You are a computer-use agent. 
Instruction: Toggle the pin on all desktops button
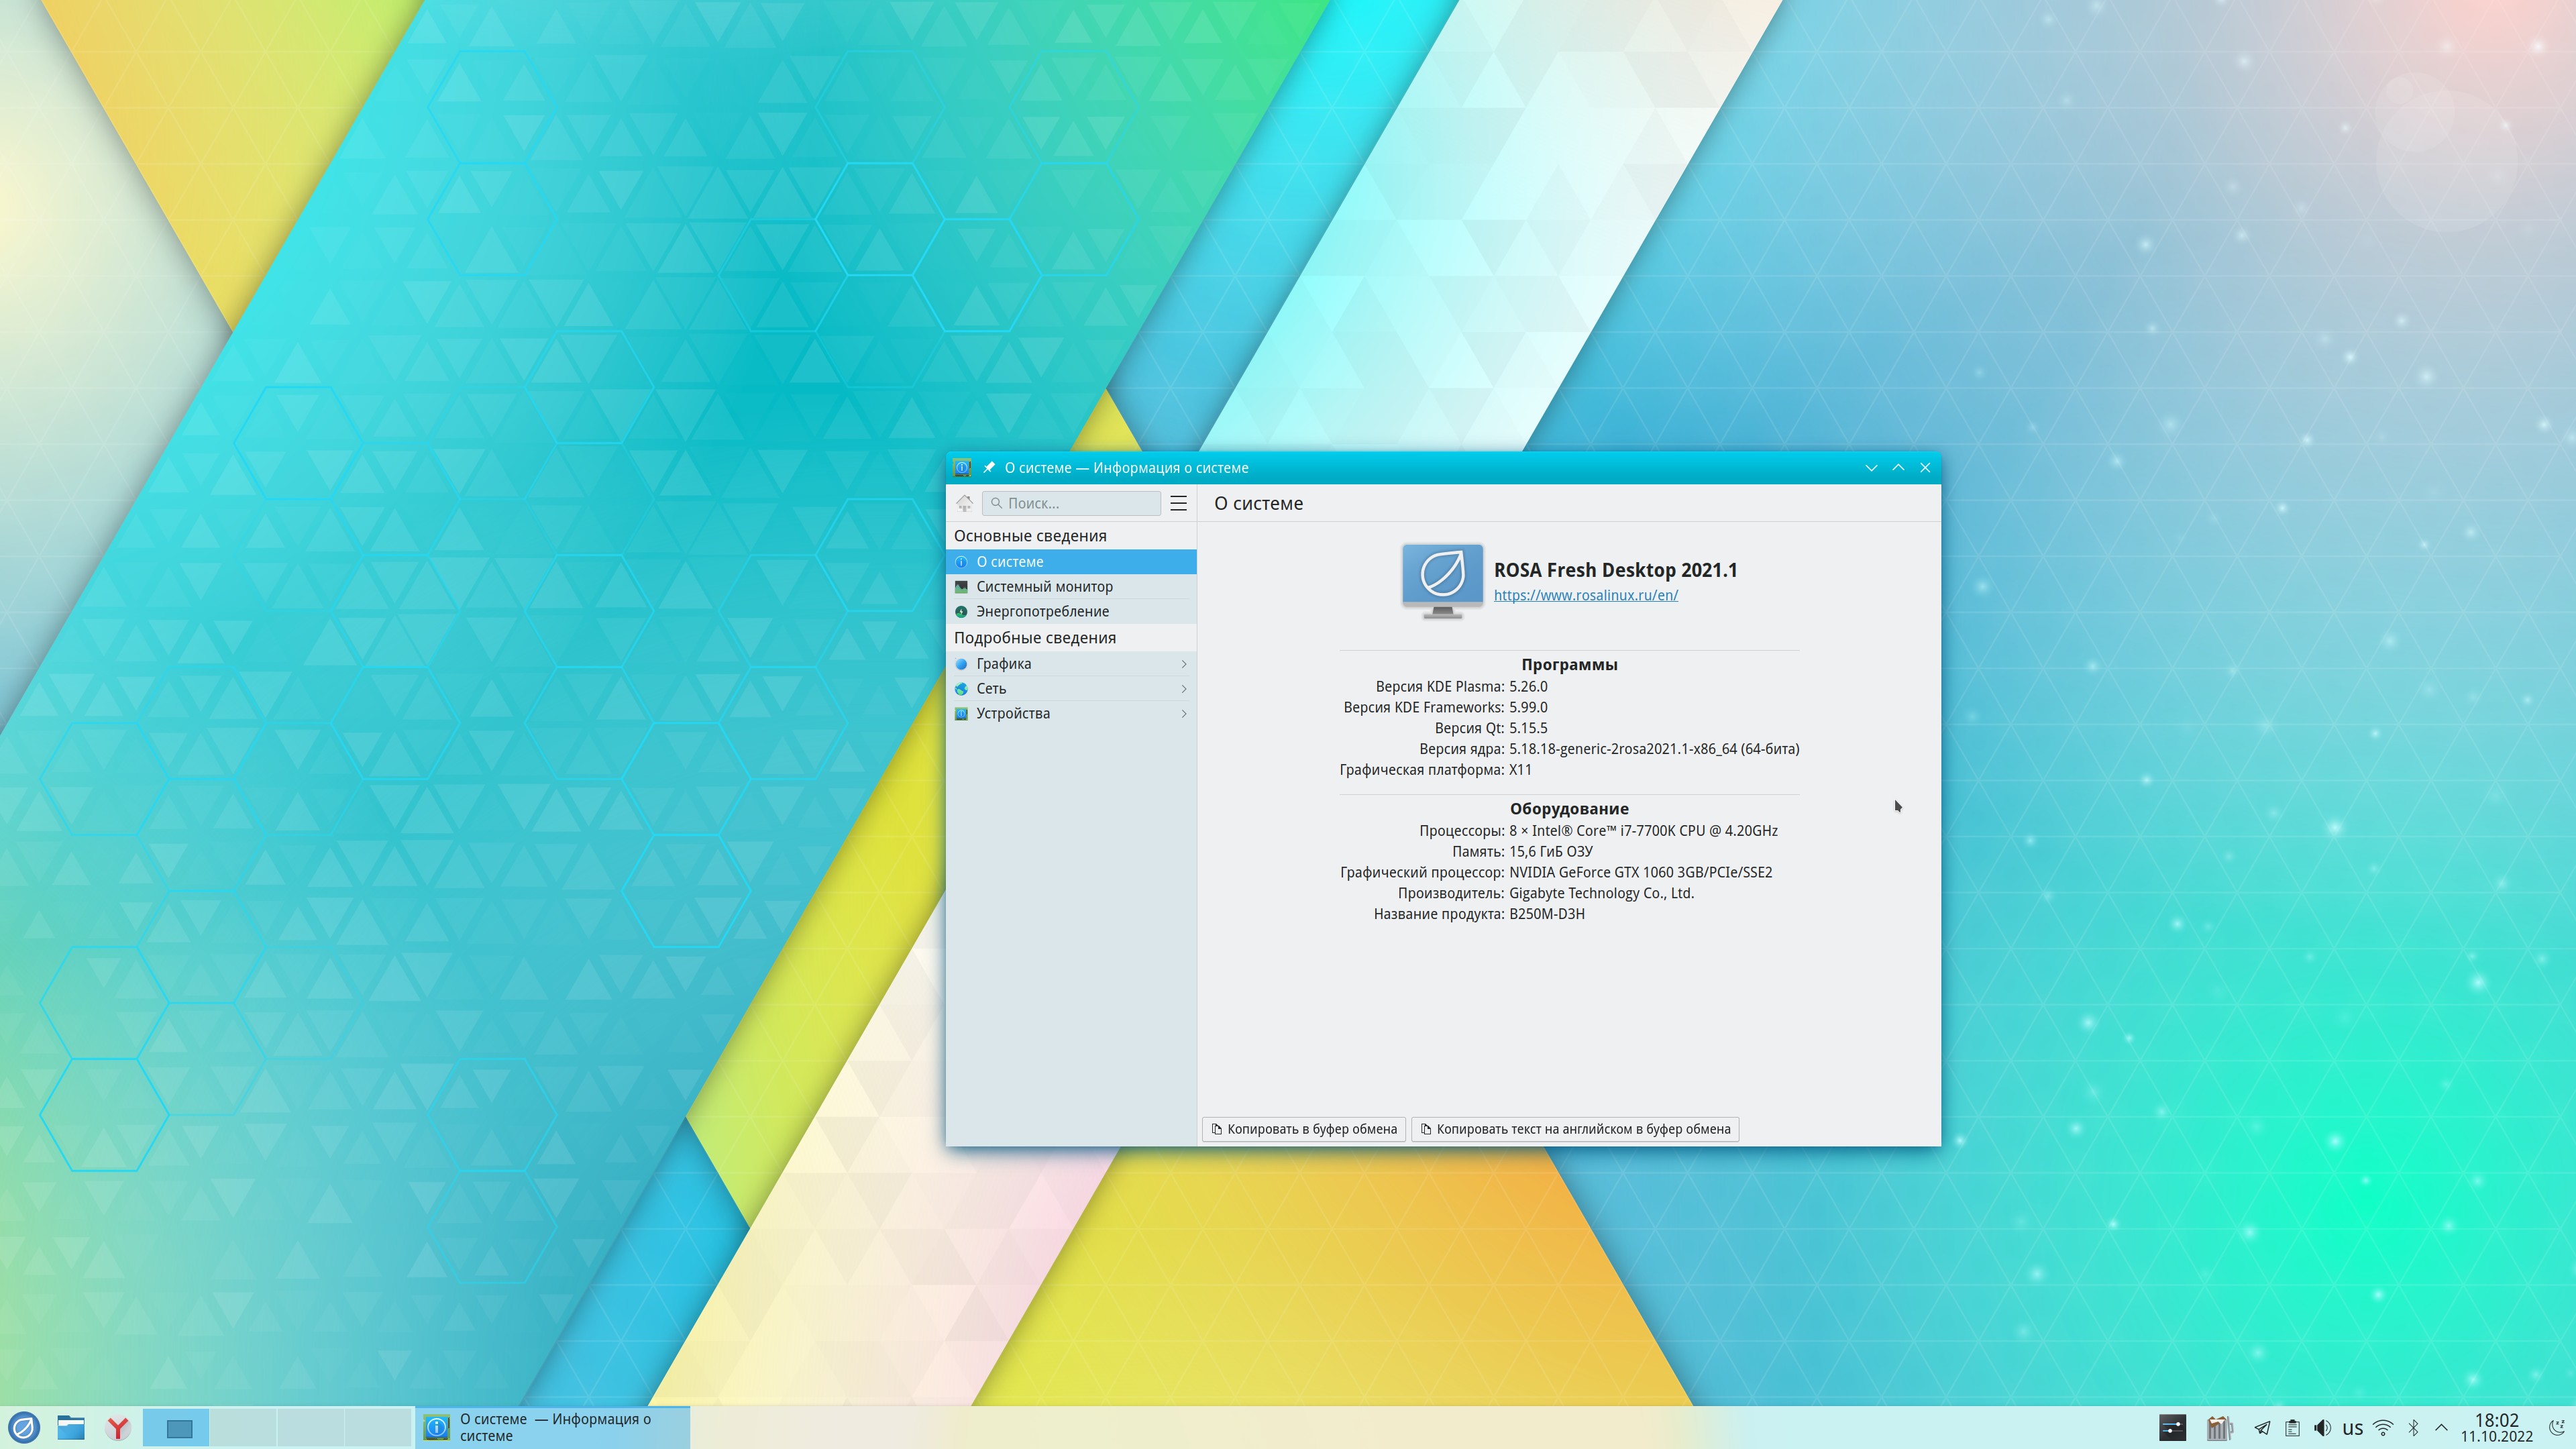(x=989, y=467)
